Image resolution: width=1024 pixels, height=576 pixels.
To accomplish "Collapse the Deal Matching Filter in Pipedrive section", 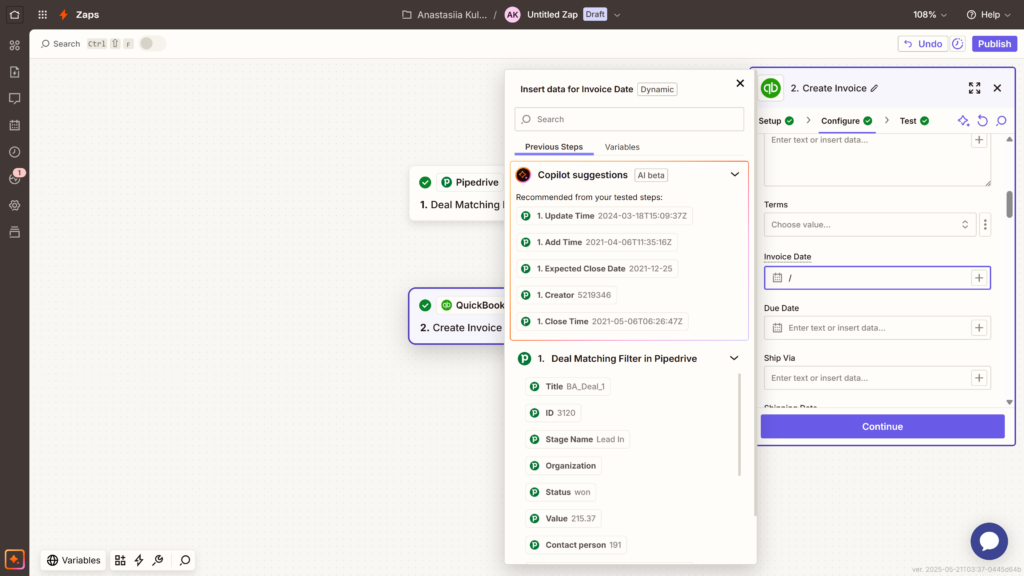I will point(734,359).
